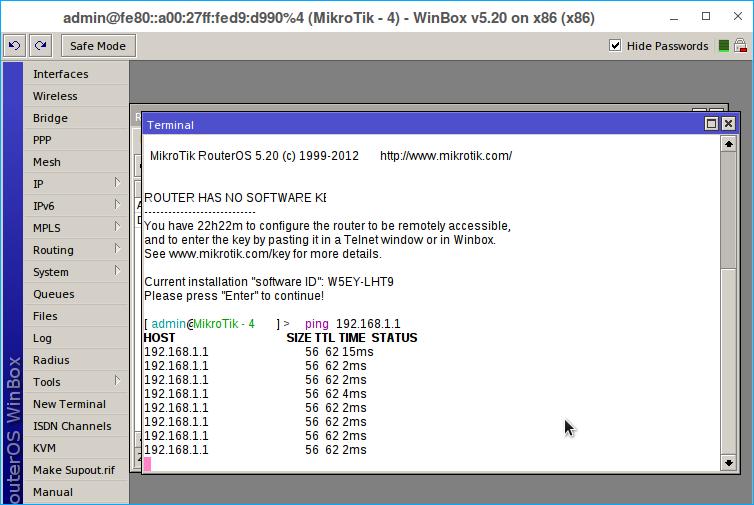The width and height of the screenshot is (754, 505).
Task: Open the Interfaces menu
Action: (76, 74)
